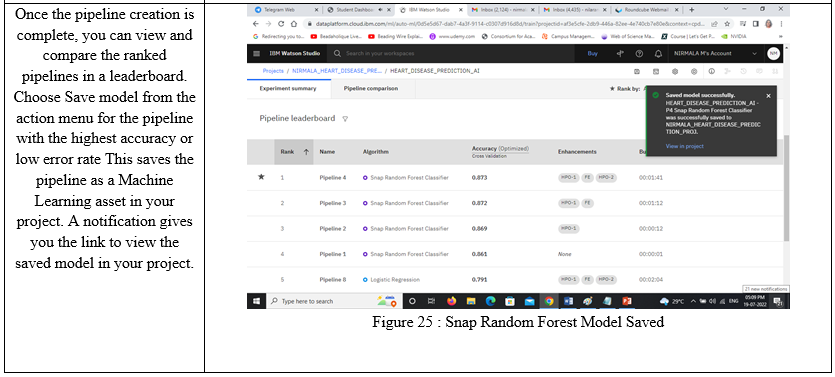Click the taskbar clock showing 05:09 PM
Viewport: 835px width, 377px height.
tap(755, 301)
